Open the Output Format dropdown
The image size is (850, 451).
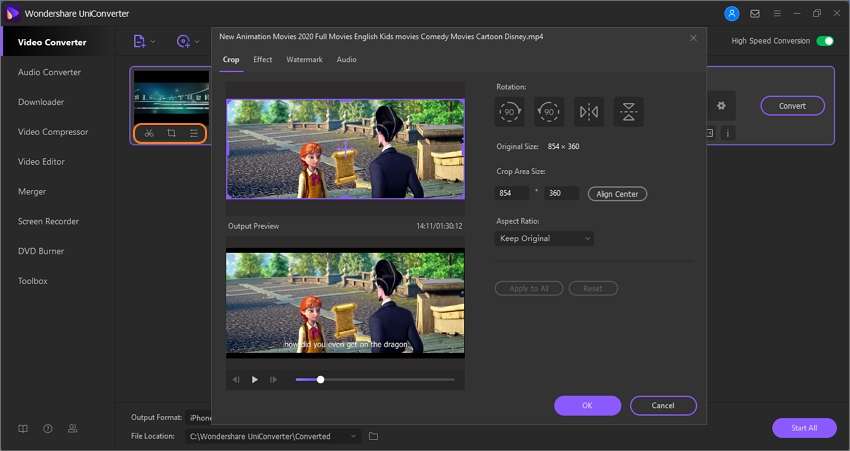[x=198, y=417]
